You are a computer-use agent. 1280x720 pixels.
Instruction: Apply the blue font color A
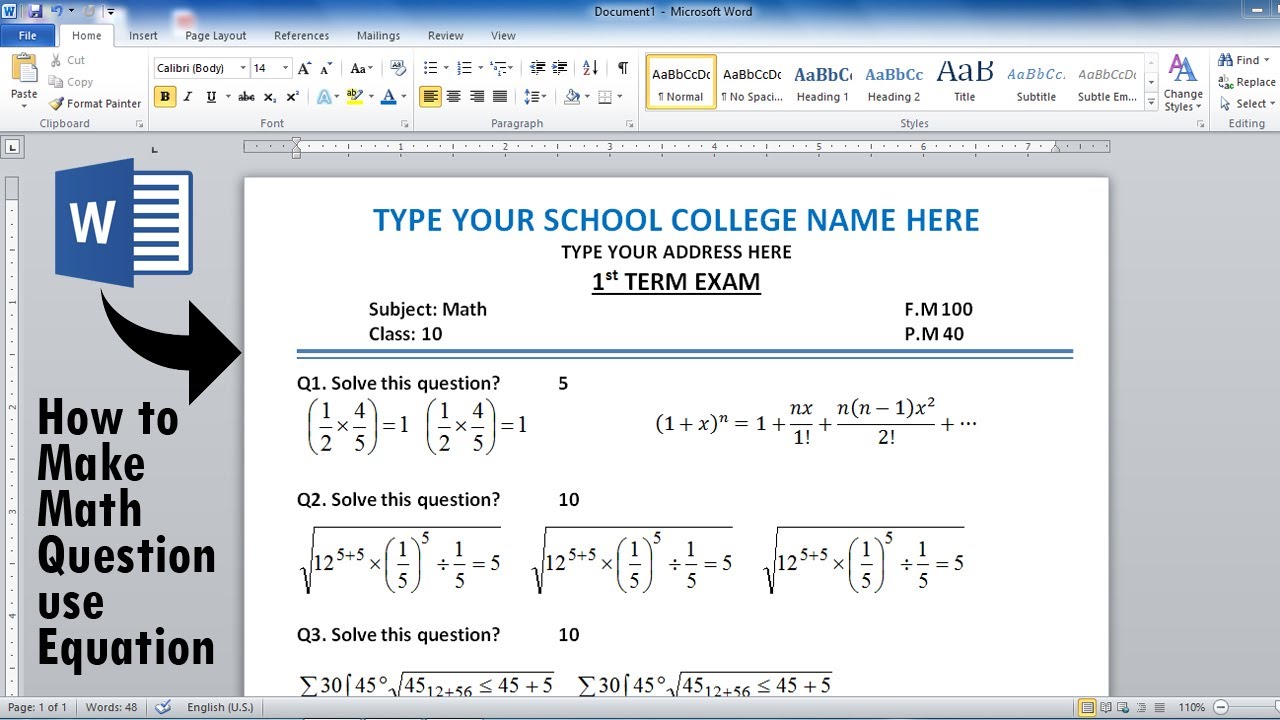tap(390, 97)
